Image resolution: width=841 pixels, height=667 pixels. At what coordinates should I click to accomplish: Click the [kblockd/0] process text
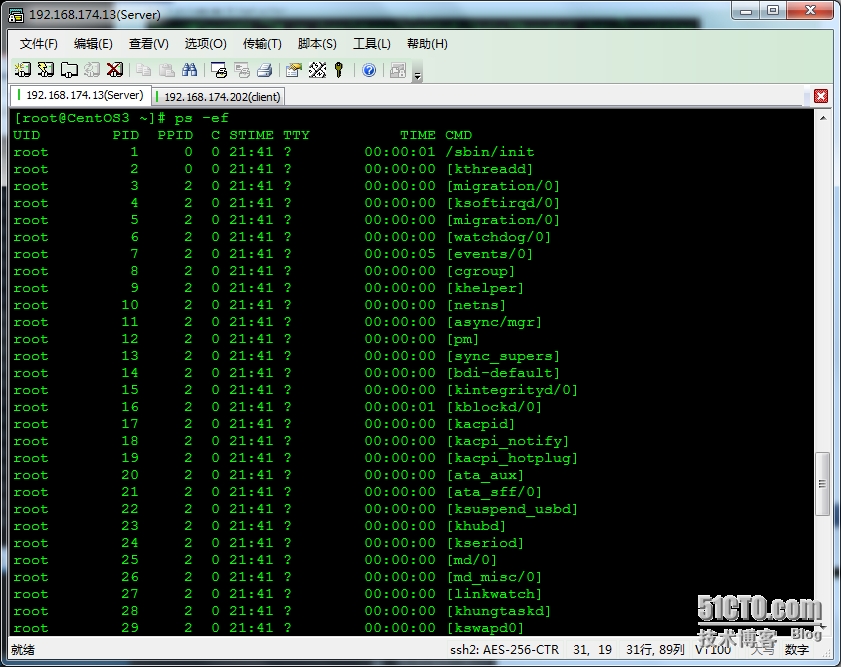tap(494, 407)
